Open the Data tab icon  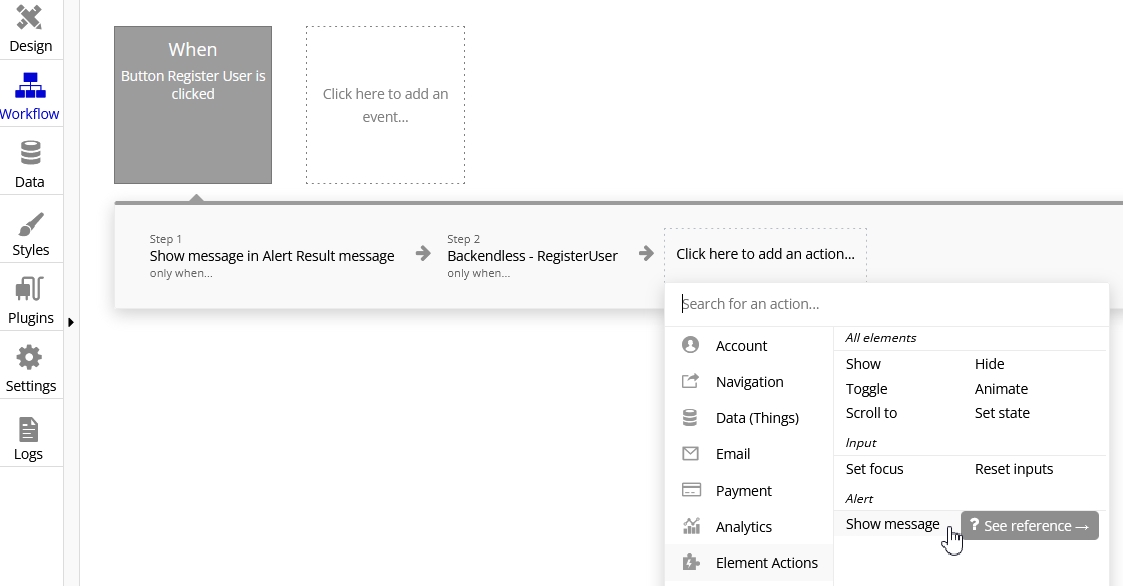(x=30, y=153)
